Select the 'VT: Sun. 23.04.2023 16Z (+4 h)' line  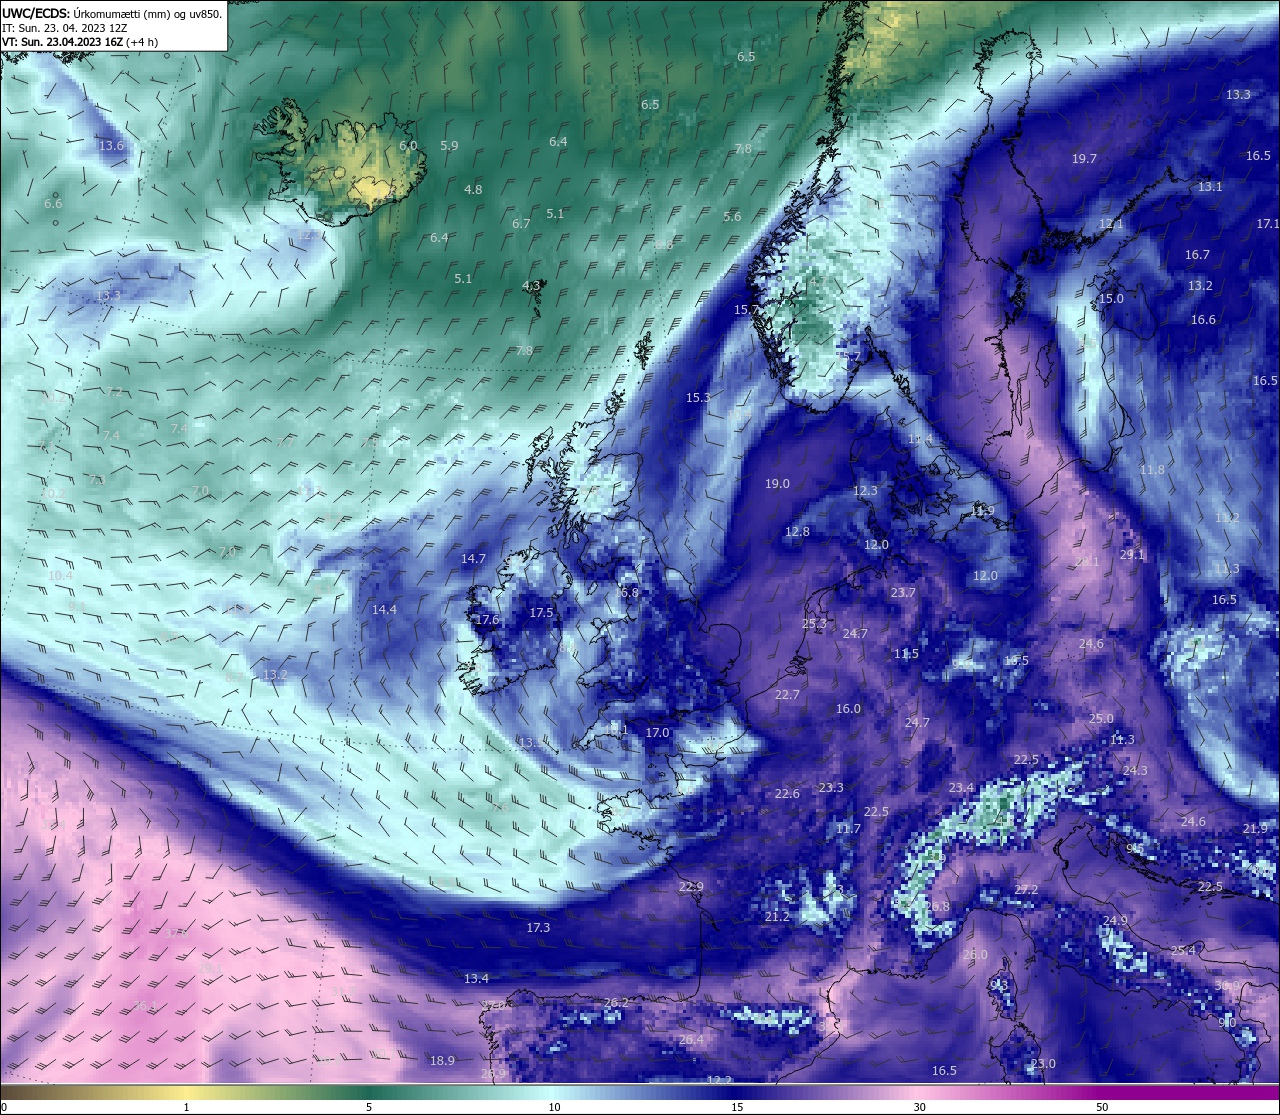[x=80, y=42]
